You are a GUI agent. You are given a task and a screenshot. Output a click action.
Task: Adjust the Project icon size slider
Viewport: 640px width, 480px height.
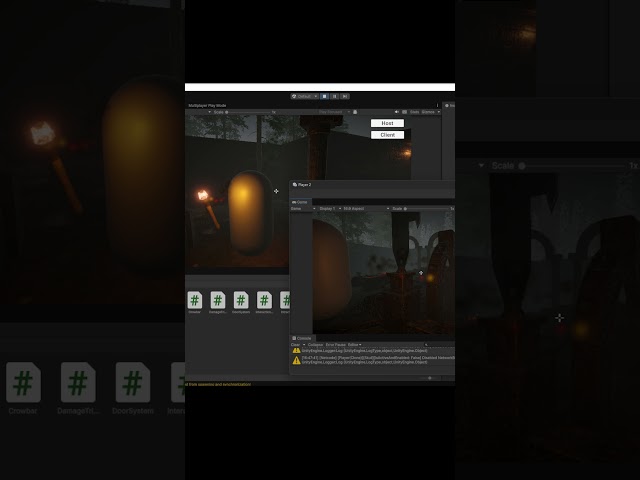430,378
